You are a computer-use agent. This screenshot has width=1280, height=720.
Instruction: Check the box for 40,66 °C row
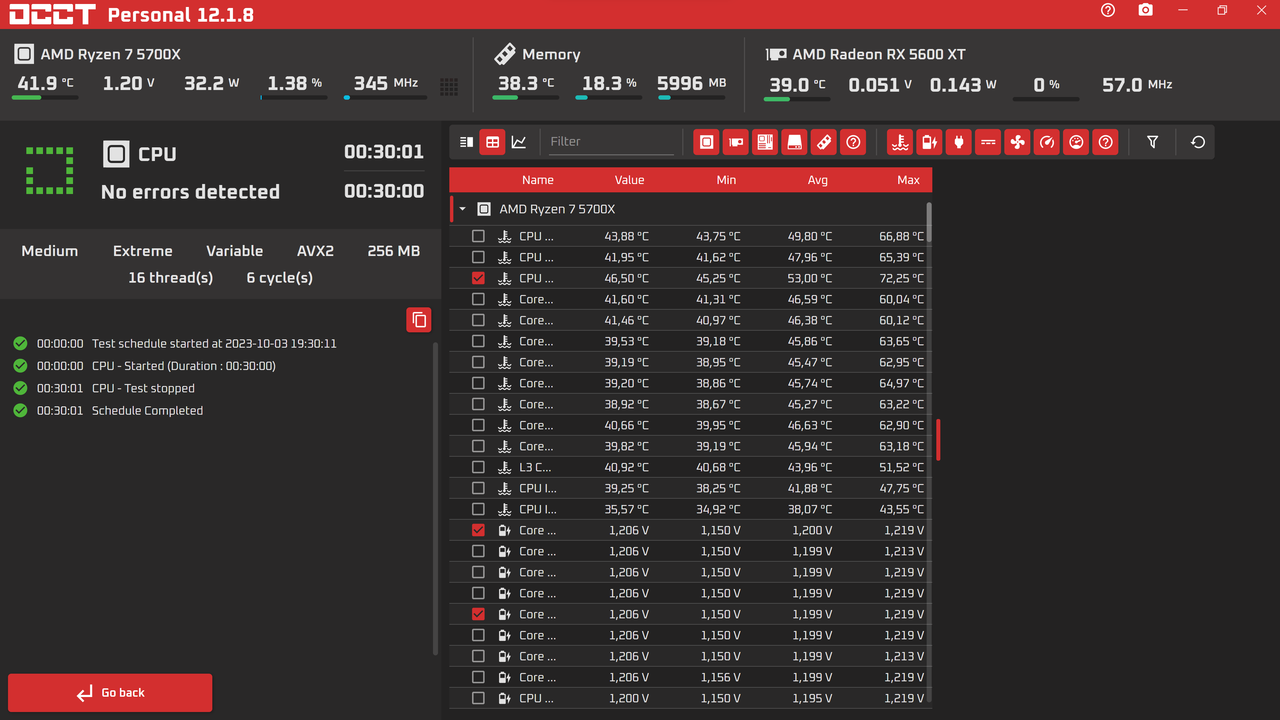[x=478, y=425]
